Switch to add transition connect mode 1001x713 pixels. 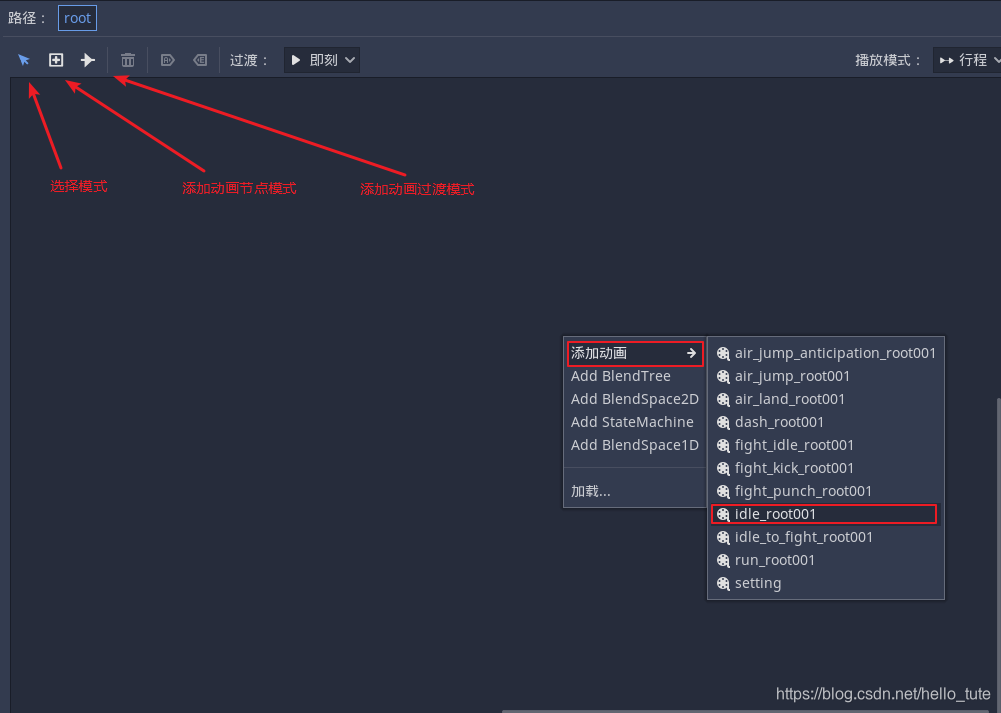tap(87, 60)
